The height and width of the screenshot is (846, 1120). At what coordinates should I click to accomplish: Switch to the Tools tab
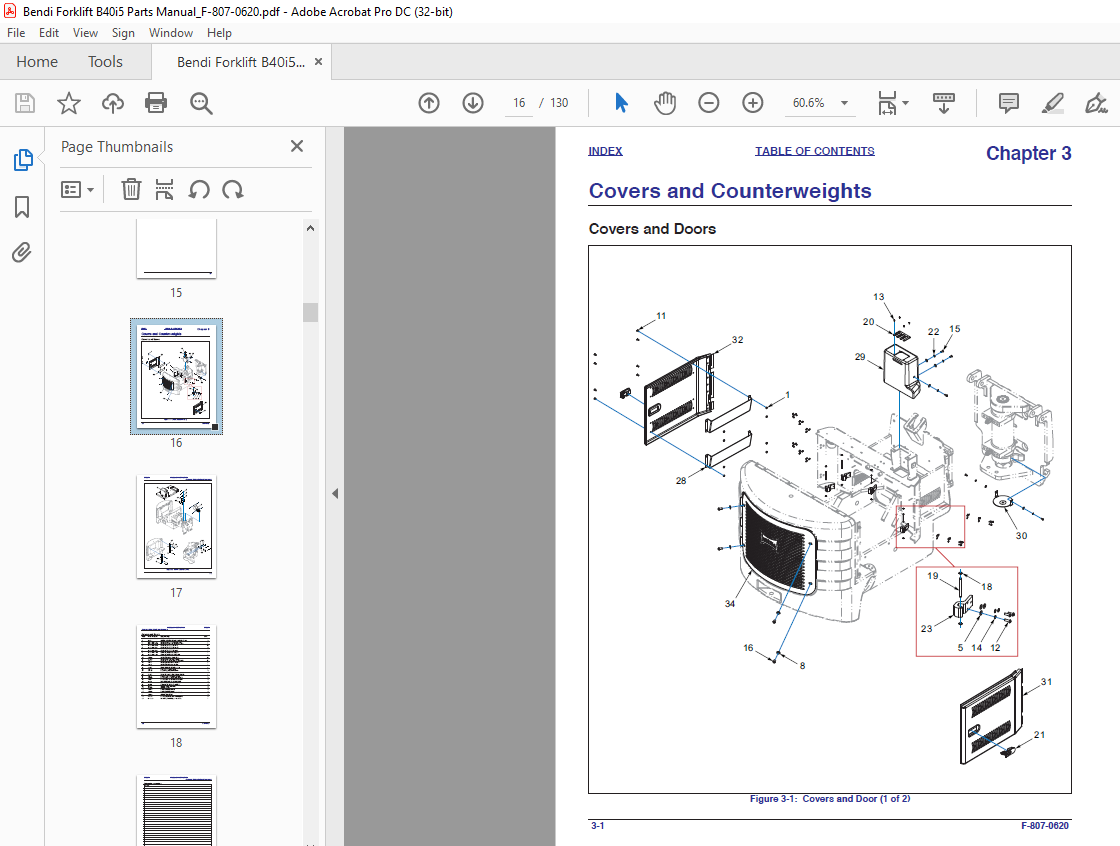(x=105, y=62)
